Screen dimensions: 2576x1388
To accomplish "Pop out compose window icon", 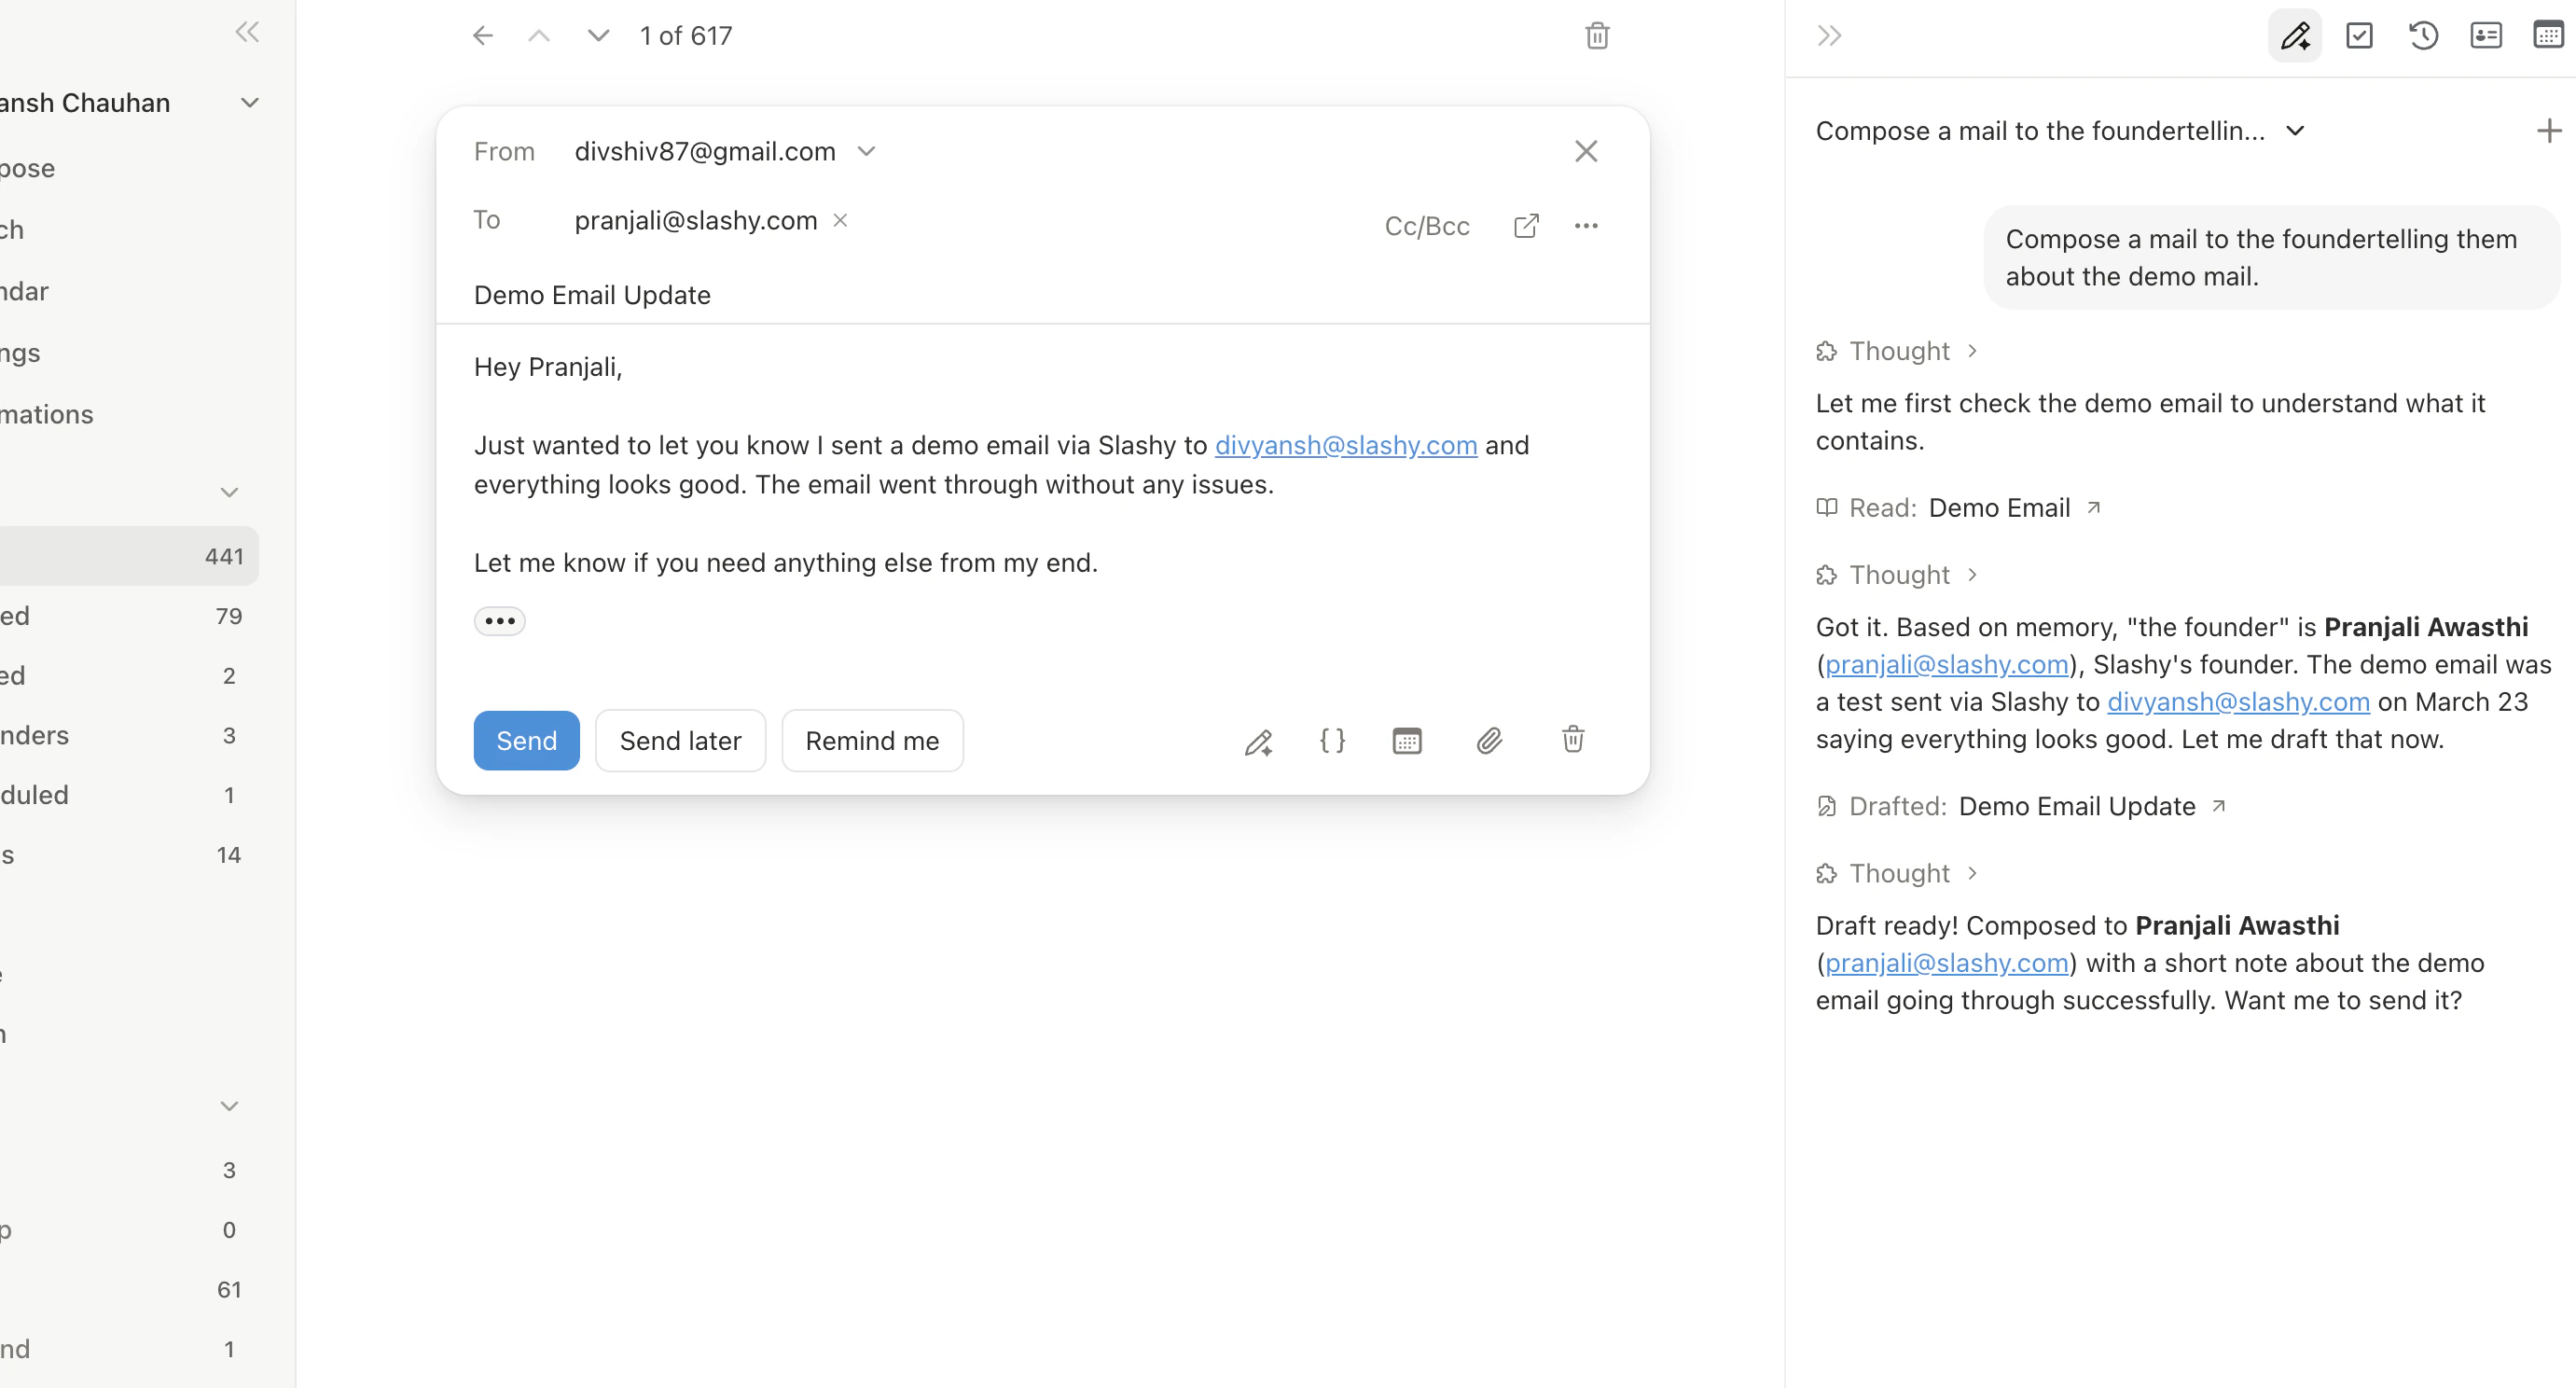I will [1526, 226].
